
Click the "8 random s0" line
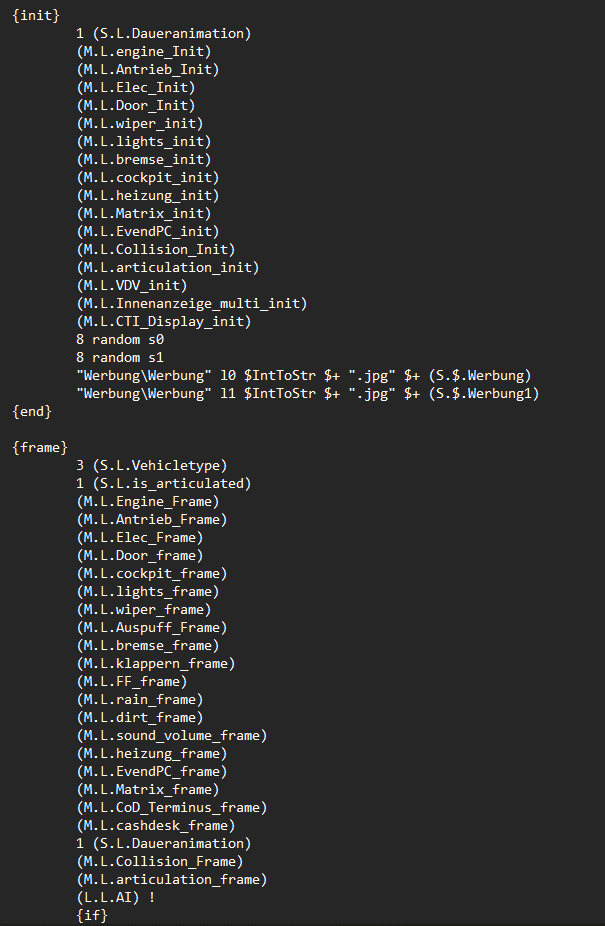pyautogui.click(x=120, y=340)
